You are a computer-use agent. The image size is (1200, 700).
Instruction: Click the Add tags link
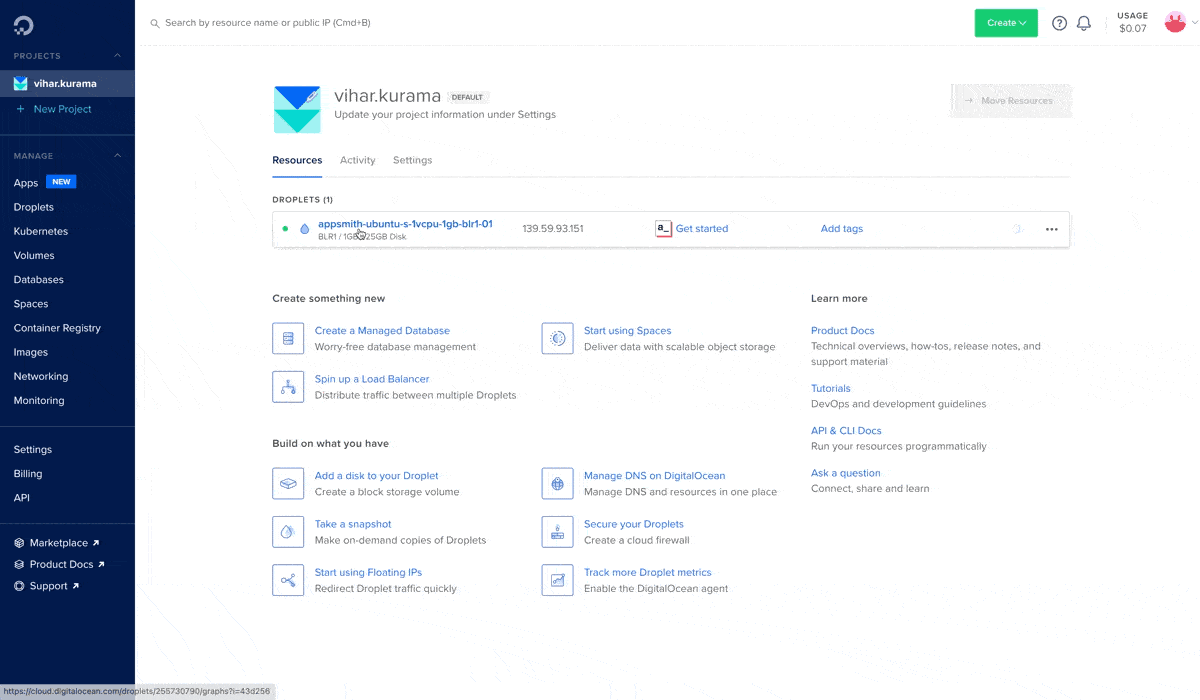[841, 229]
